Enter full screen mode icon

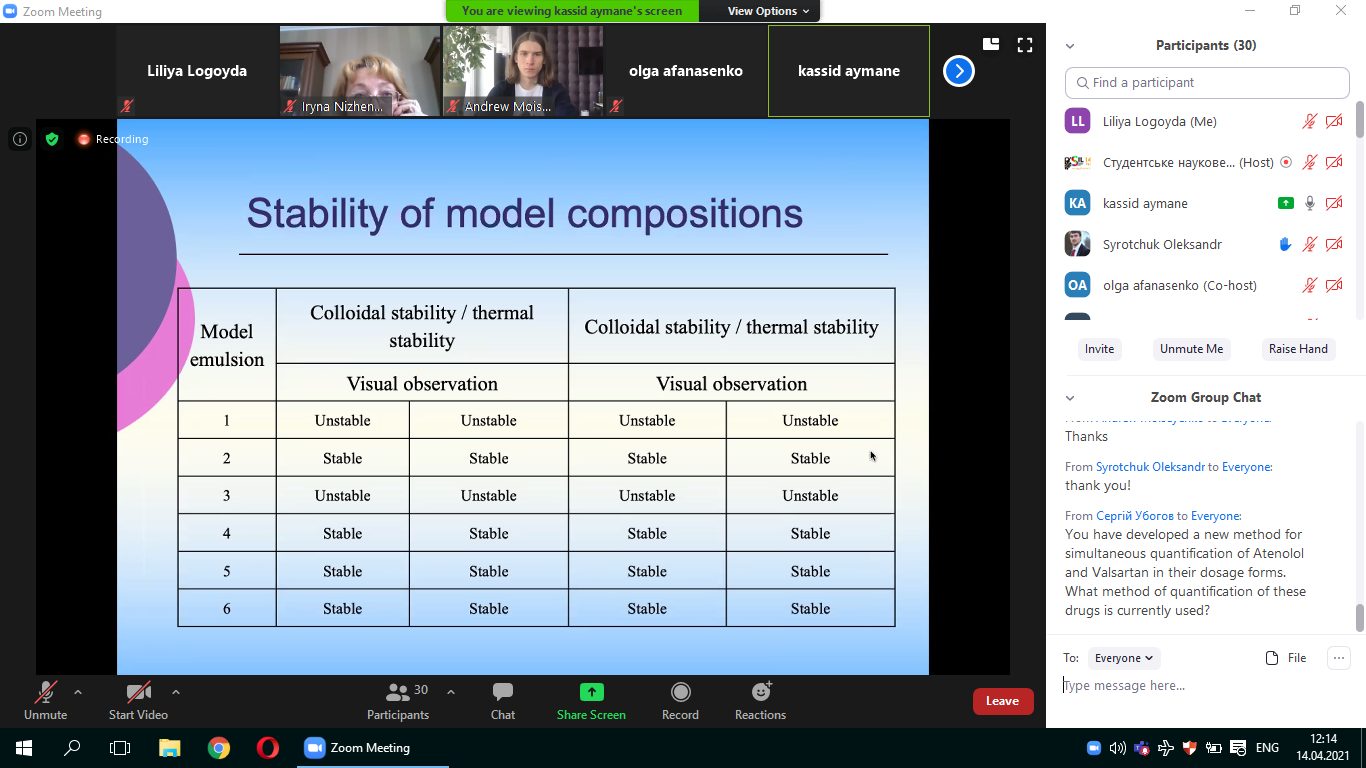pyautogui.click(x=1024, y=44)
